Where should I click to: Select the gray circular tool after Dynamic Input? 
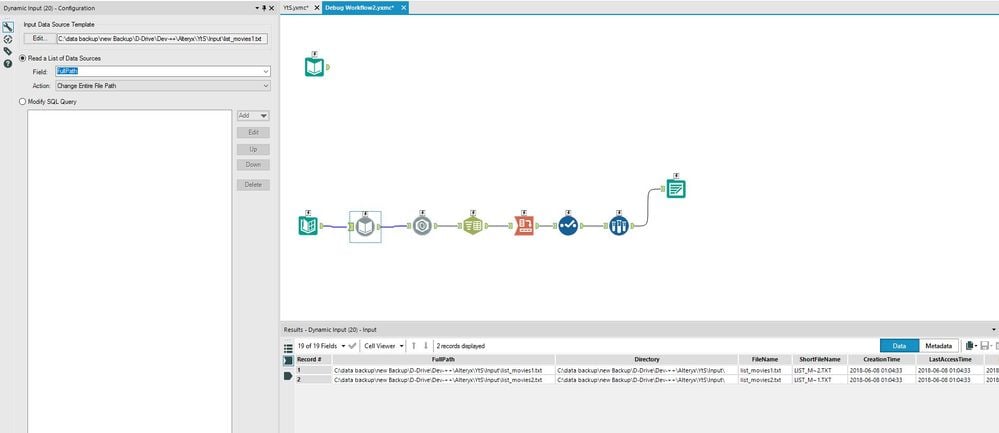[422, 225]
